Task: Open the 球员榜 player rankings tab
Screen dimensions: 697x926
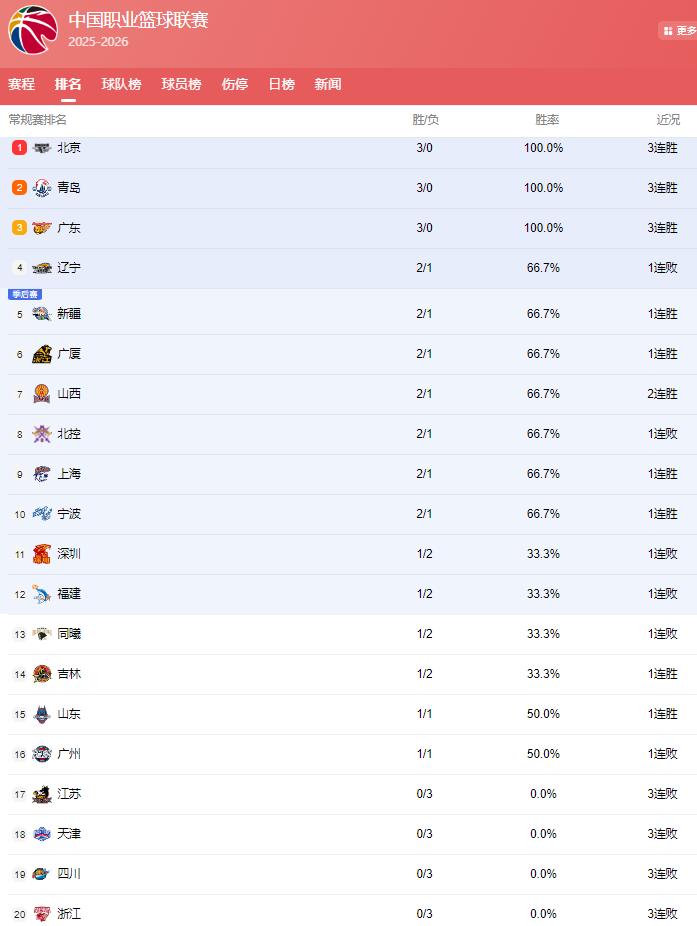Action: tap(181, 85)
